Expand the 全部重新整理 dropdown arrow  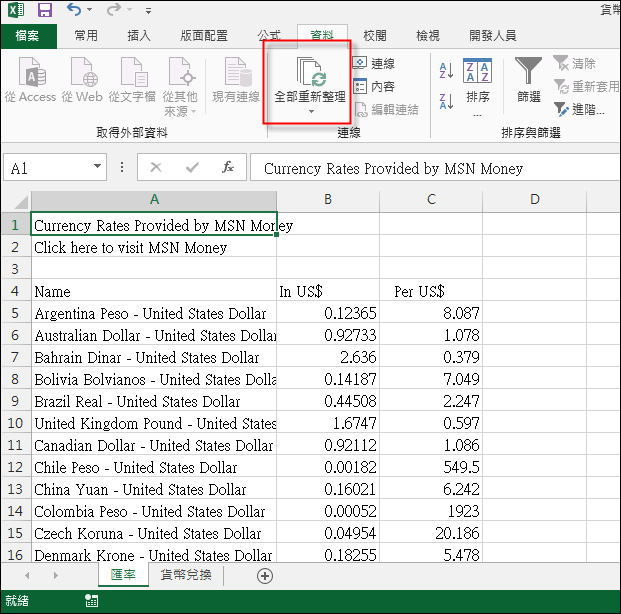(311, 112)
